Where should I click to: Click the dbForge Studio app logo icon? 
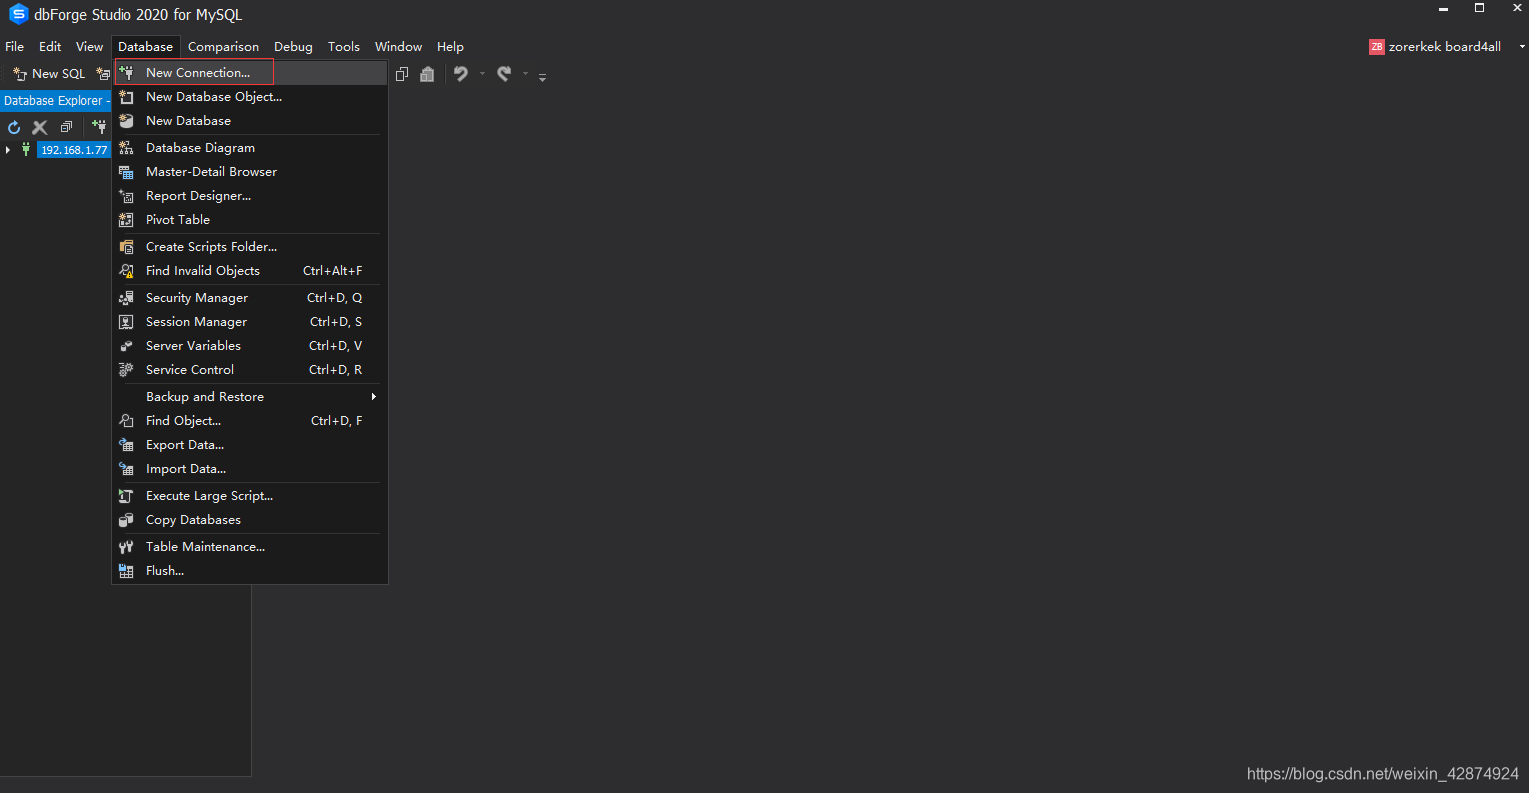[x=18, y=14]
